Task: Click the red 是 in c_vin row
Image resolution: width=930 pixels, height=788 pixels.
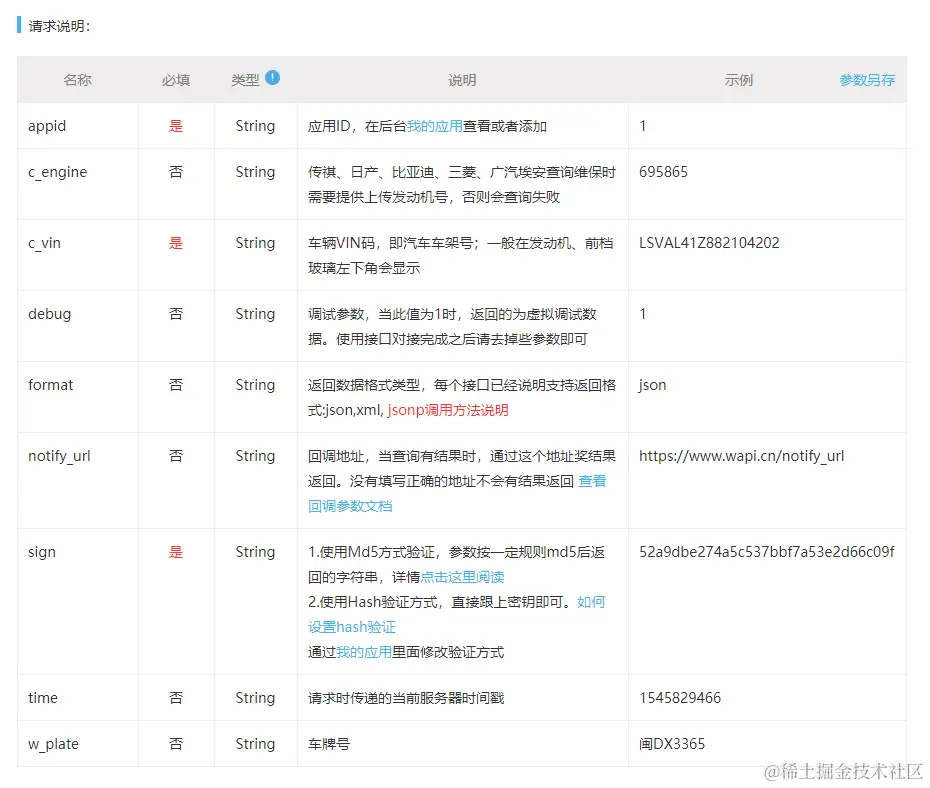Action: pyautogui.click(x=176, y=243)
